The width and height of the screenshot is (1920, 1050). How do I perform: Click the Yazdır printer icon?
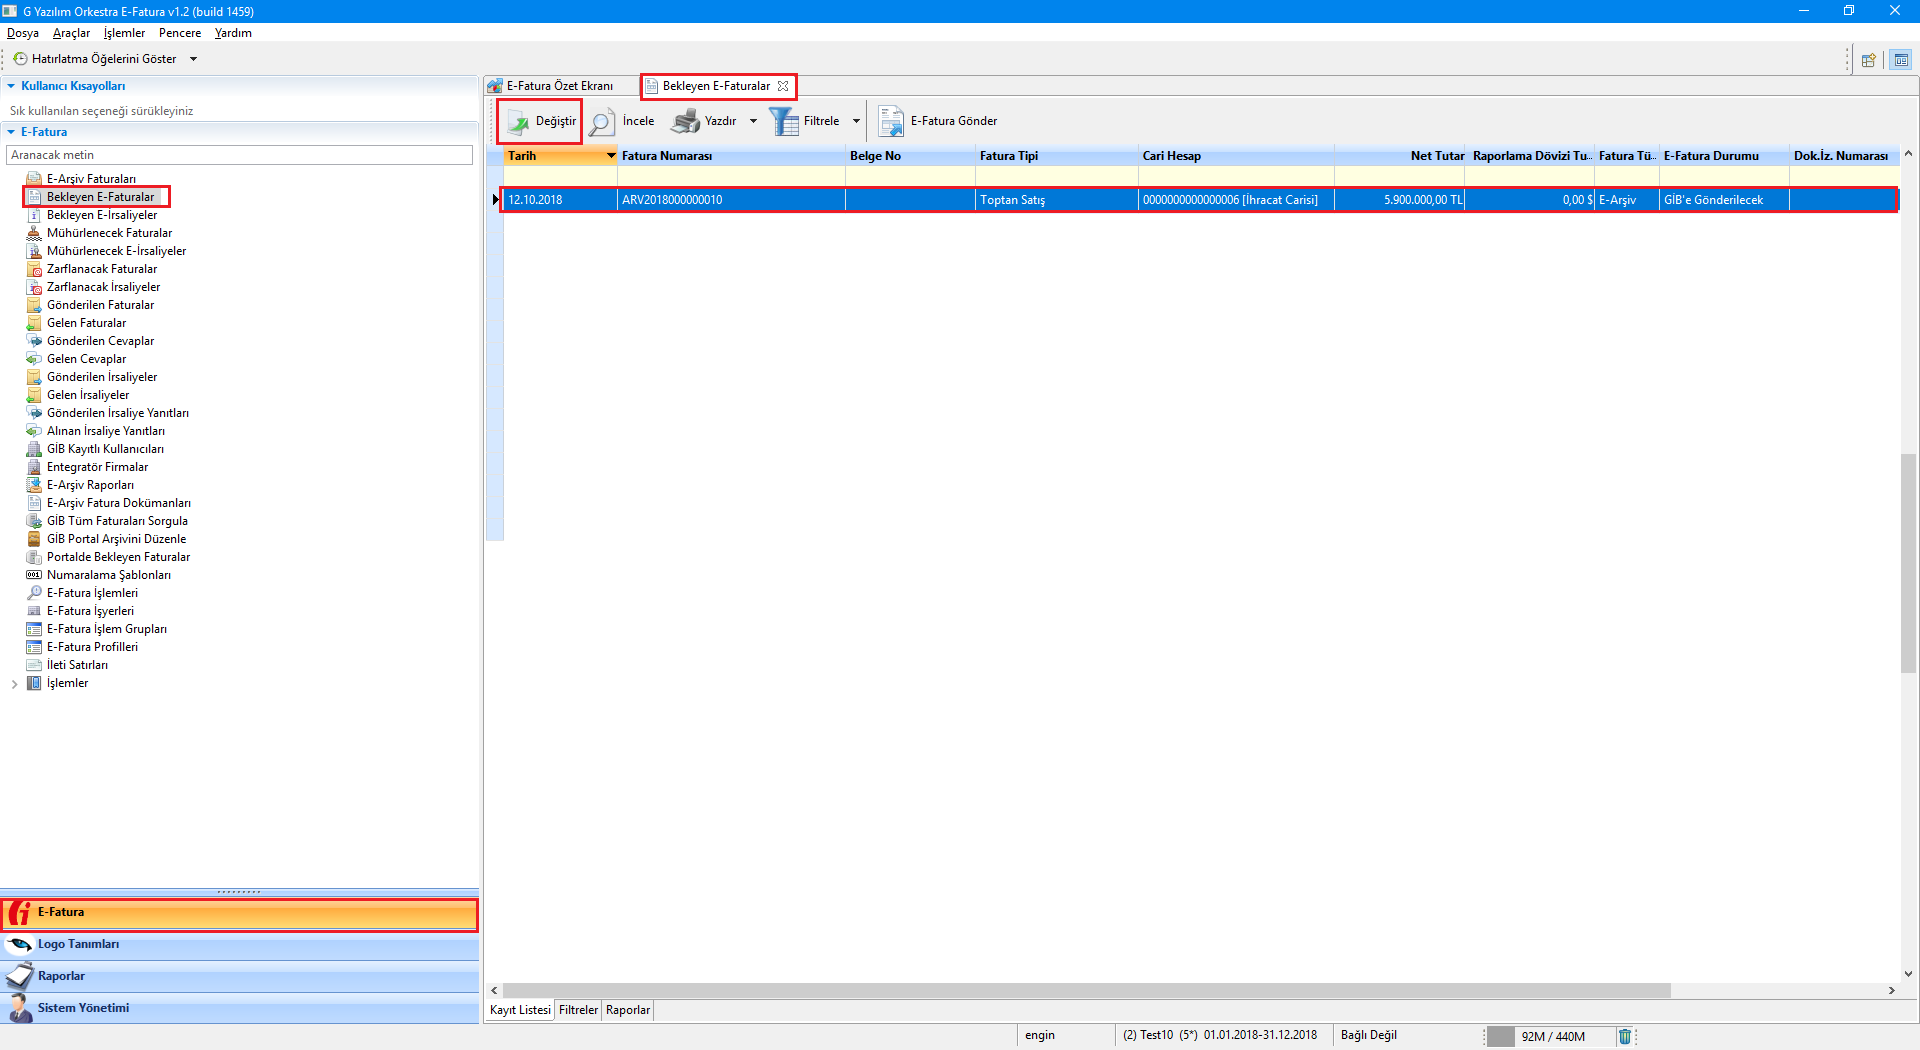tap(685, 122)
